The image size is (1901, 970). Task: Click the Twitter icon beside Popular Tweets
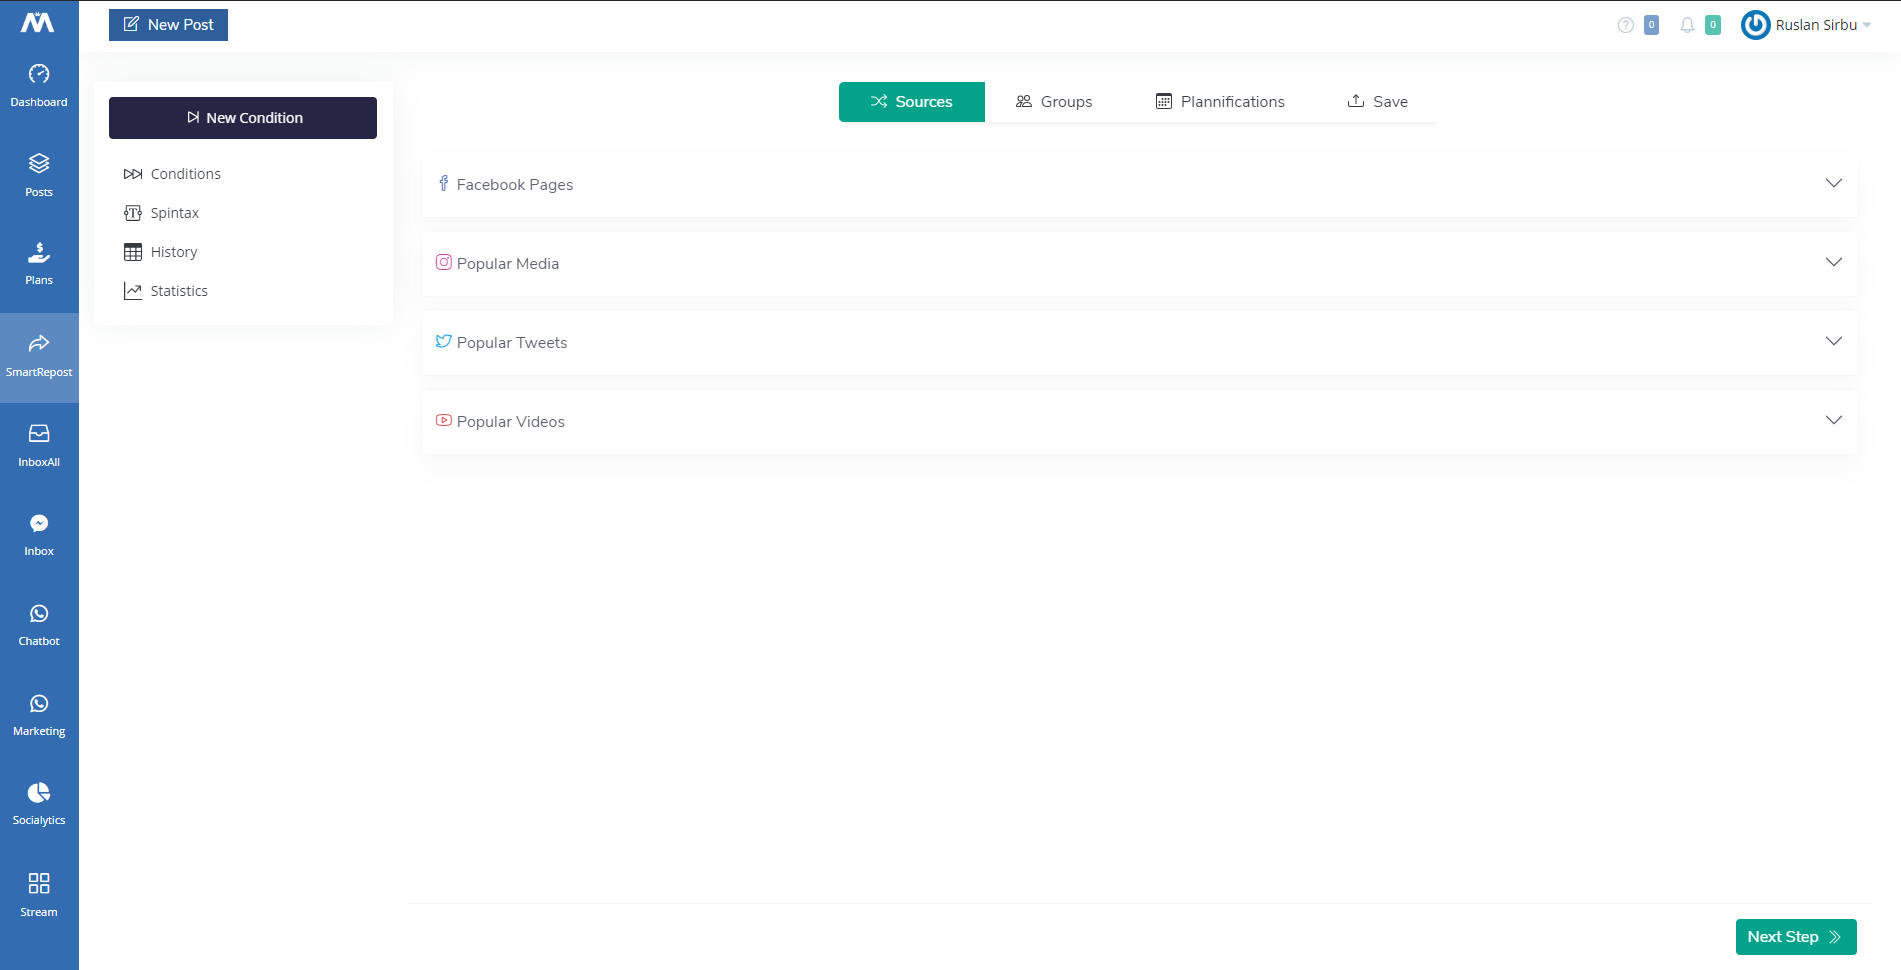[443, 341]
